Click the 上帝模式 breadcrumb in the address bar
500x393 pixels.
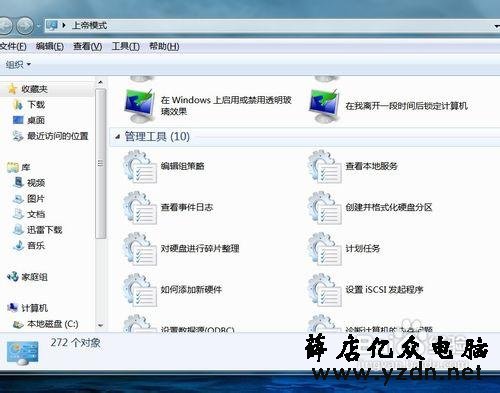click(x=89, y=25)
